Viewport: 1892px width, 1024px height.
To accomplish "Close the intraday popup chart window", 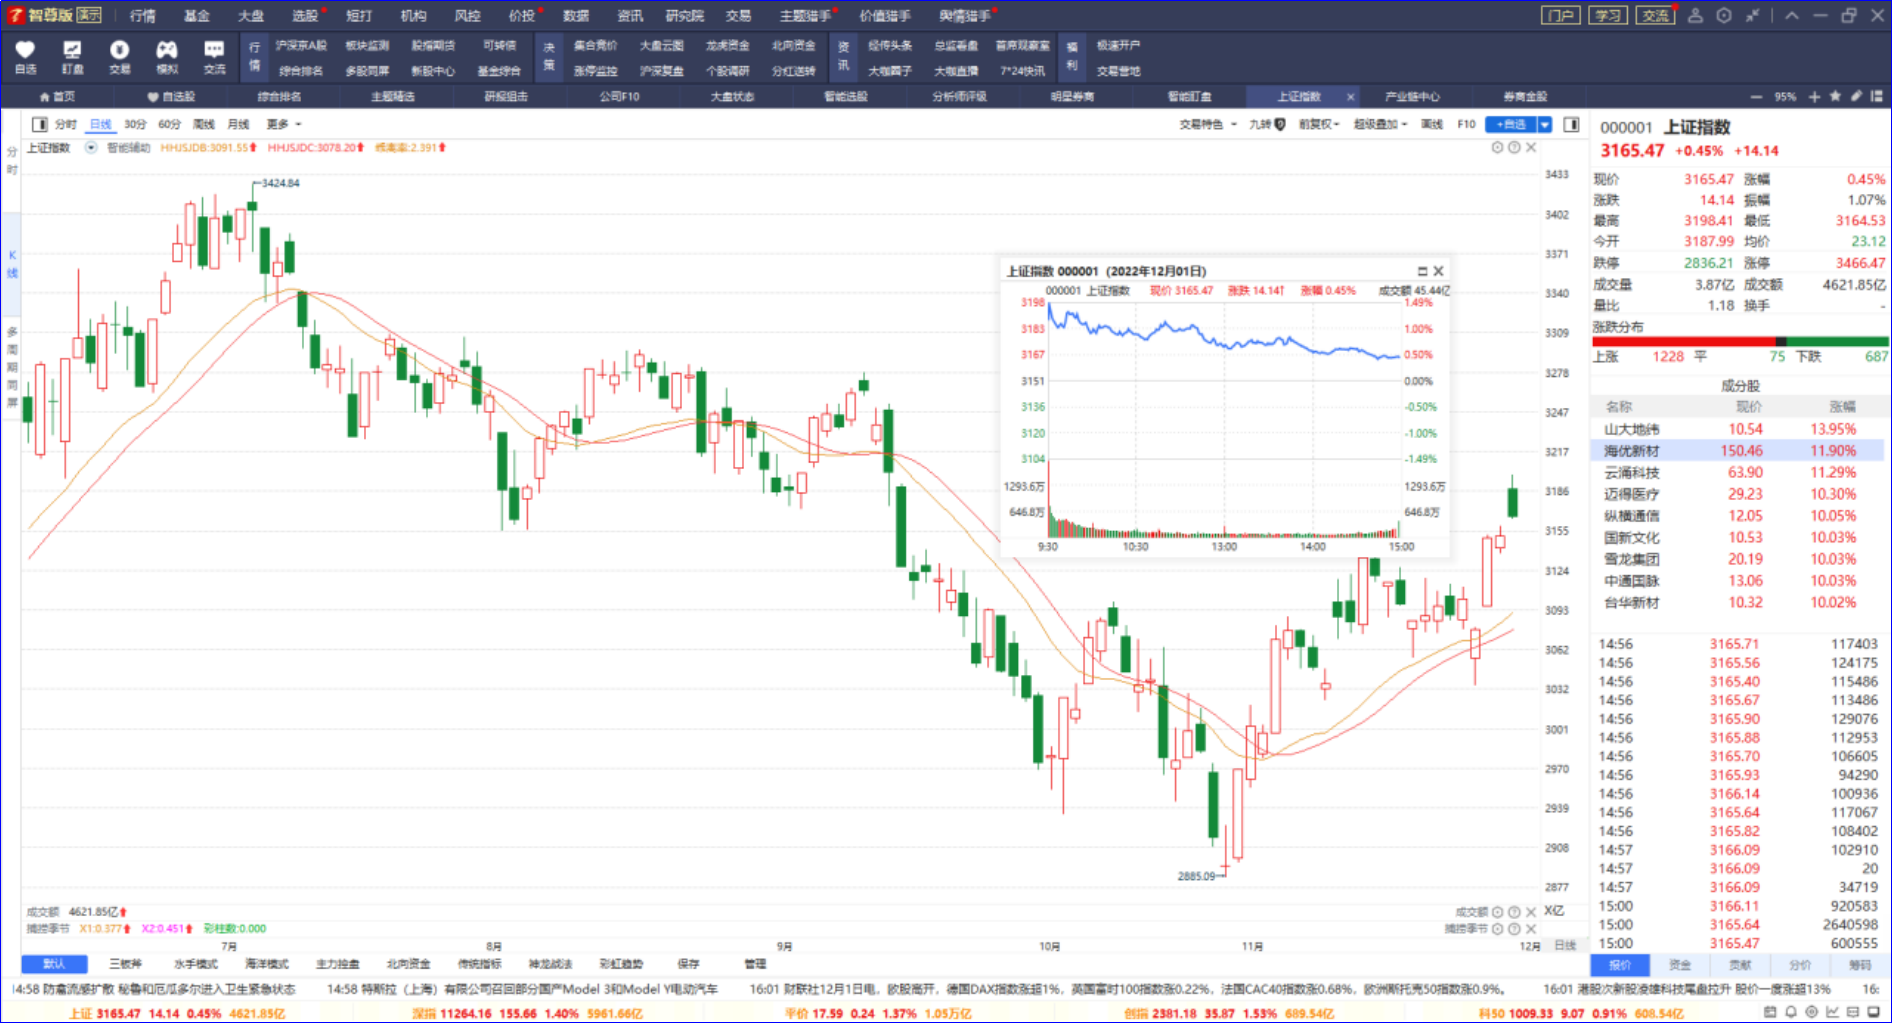I will tap(1438, 271).
